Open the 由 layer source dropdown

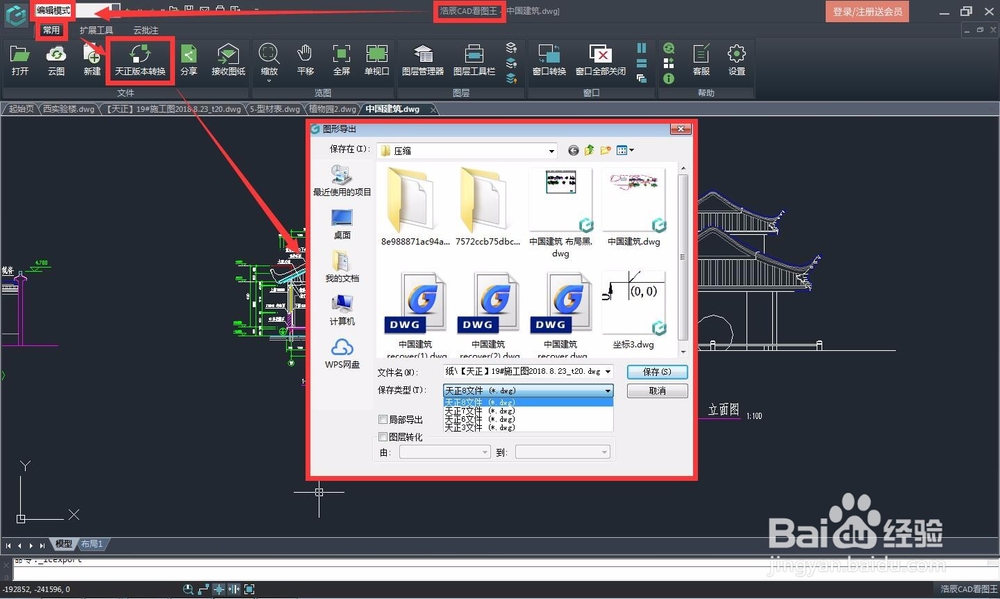click(x=445, y=452)
